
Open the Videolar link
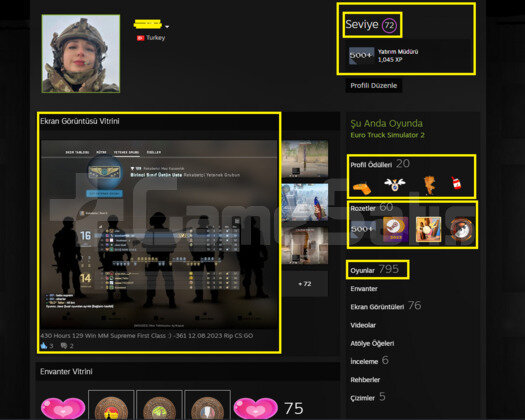[x=363, y=325]
